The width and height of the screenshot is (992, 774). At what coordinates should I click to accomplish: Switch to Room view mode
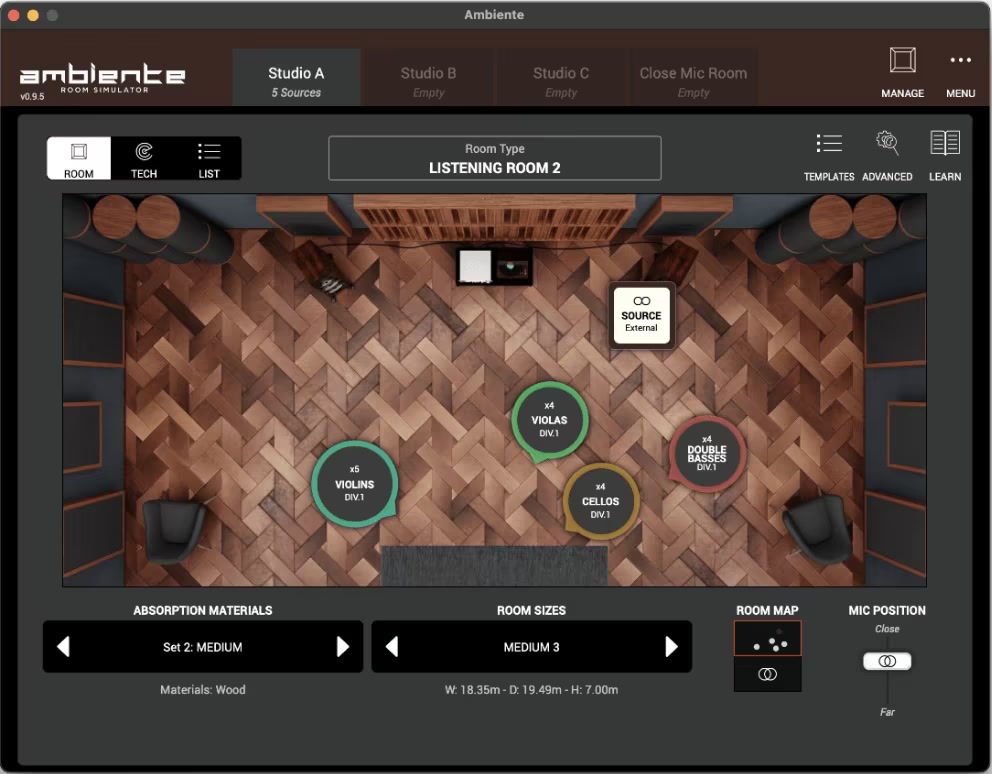pos(79,158)
